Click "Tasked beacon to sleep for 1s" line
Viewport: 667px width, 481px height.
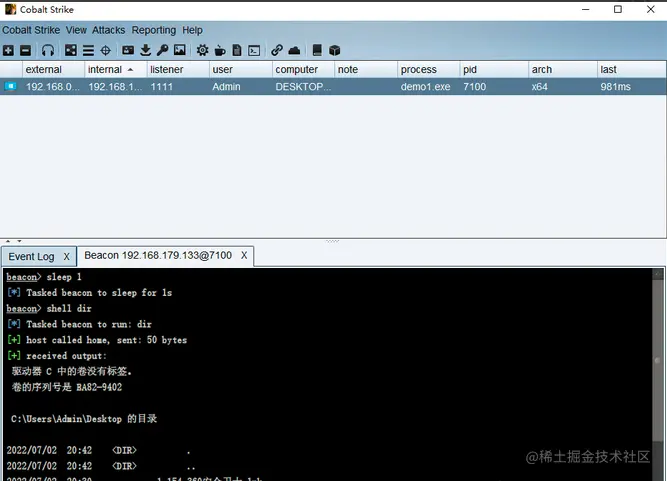[x=89, y=293]
